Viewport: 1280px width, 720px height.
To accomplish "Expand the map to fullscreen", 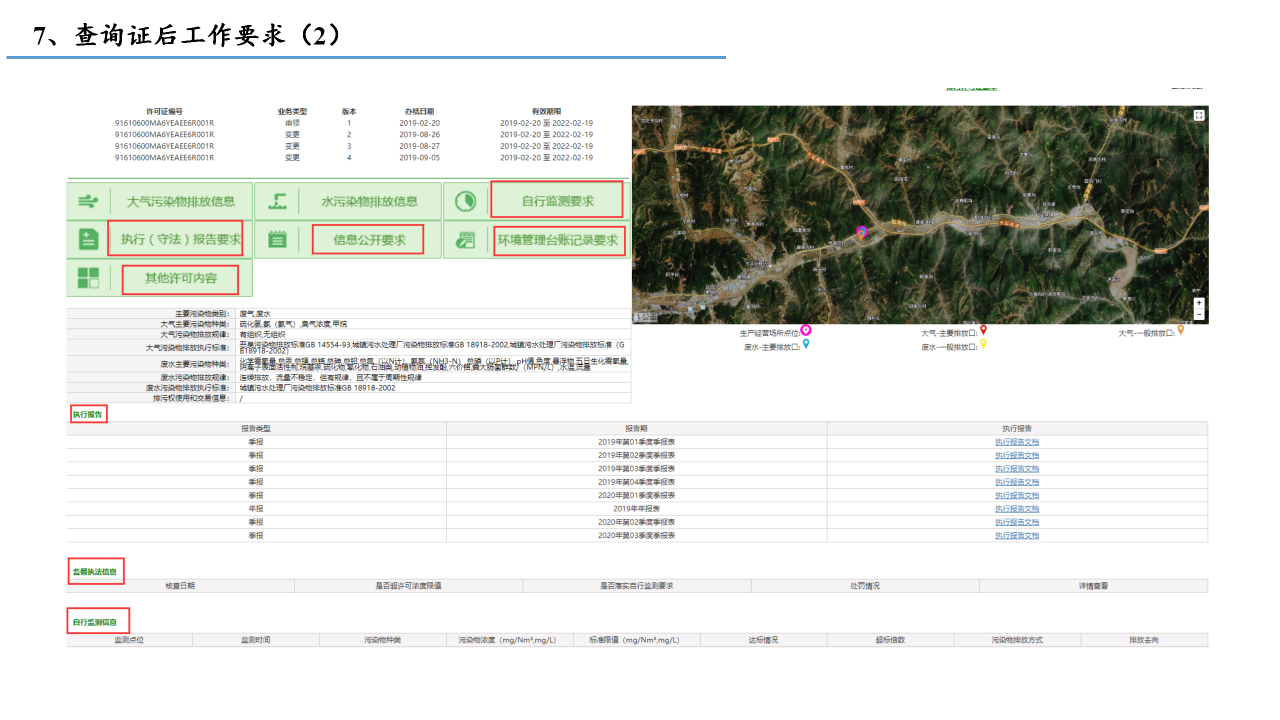I will (1198, 115).
